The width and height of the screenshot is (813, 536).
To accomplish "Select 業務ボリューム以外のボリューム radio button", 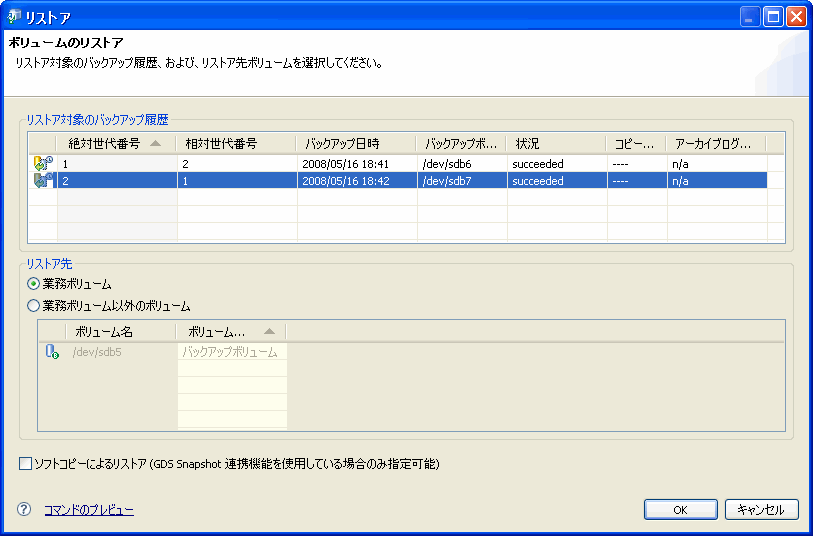I will (x=33, y=305).
